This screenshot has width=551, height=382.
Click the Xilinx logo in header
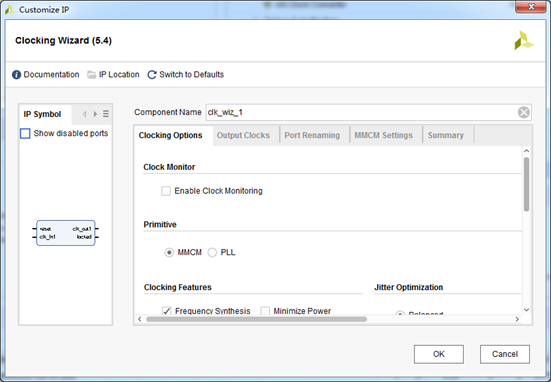524,40
